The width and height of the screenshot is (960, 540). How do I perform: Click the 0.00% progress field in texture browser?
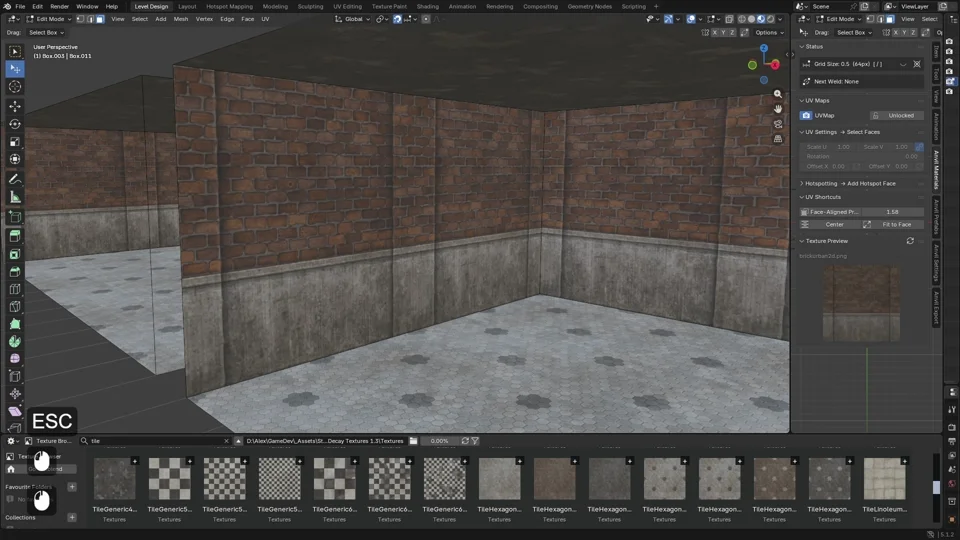[439, 441]
